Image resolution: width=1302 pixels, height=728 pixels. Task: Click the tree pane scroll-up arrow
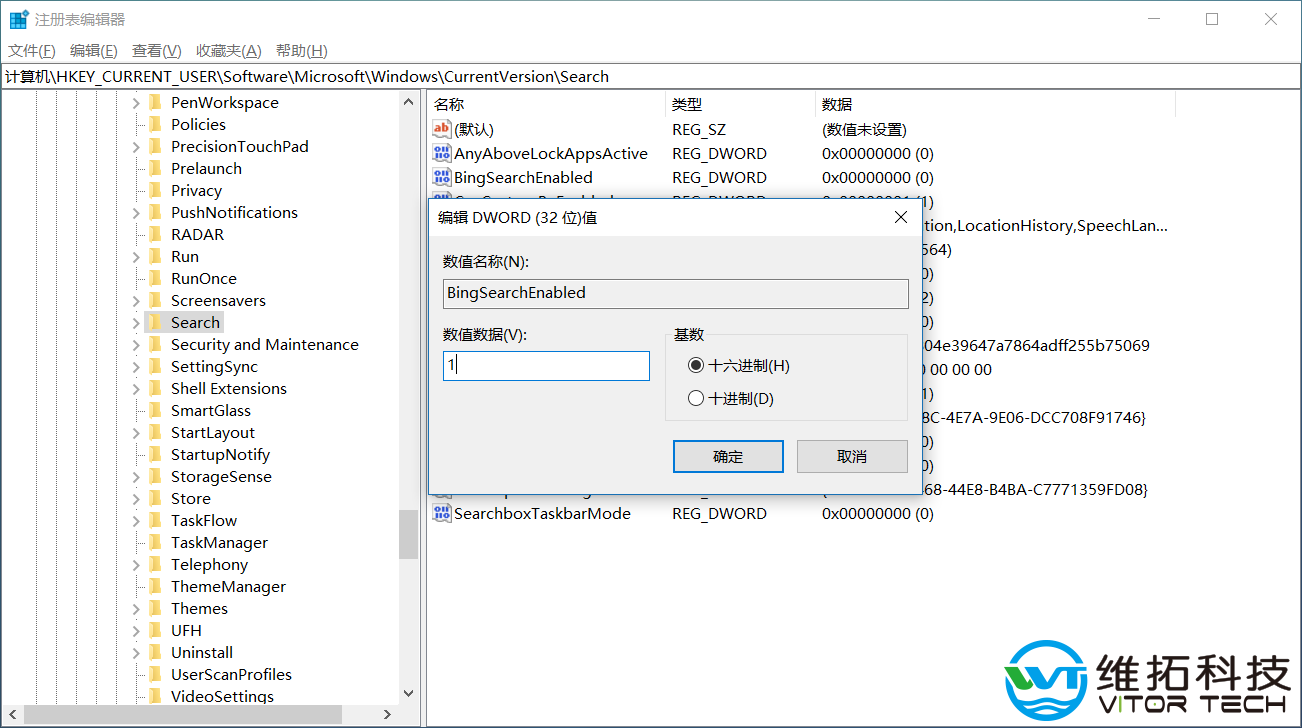click(x=408, y=102)
